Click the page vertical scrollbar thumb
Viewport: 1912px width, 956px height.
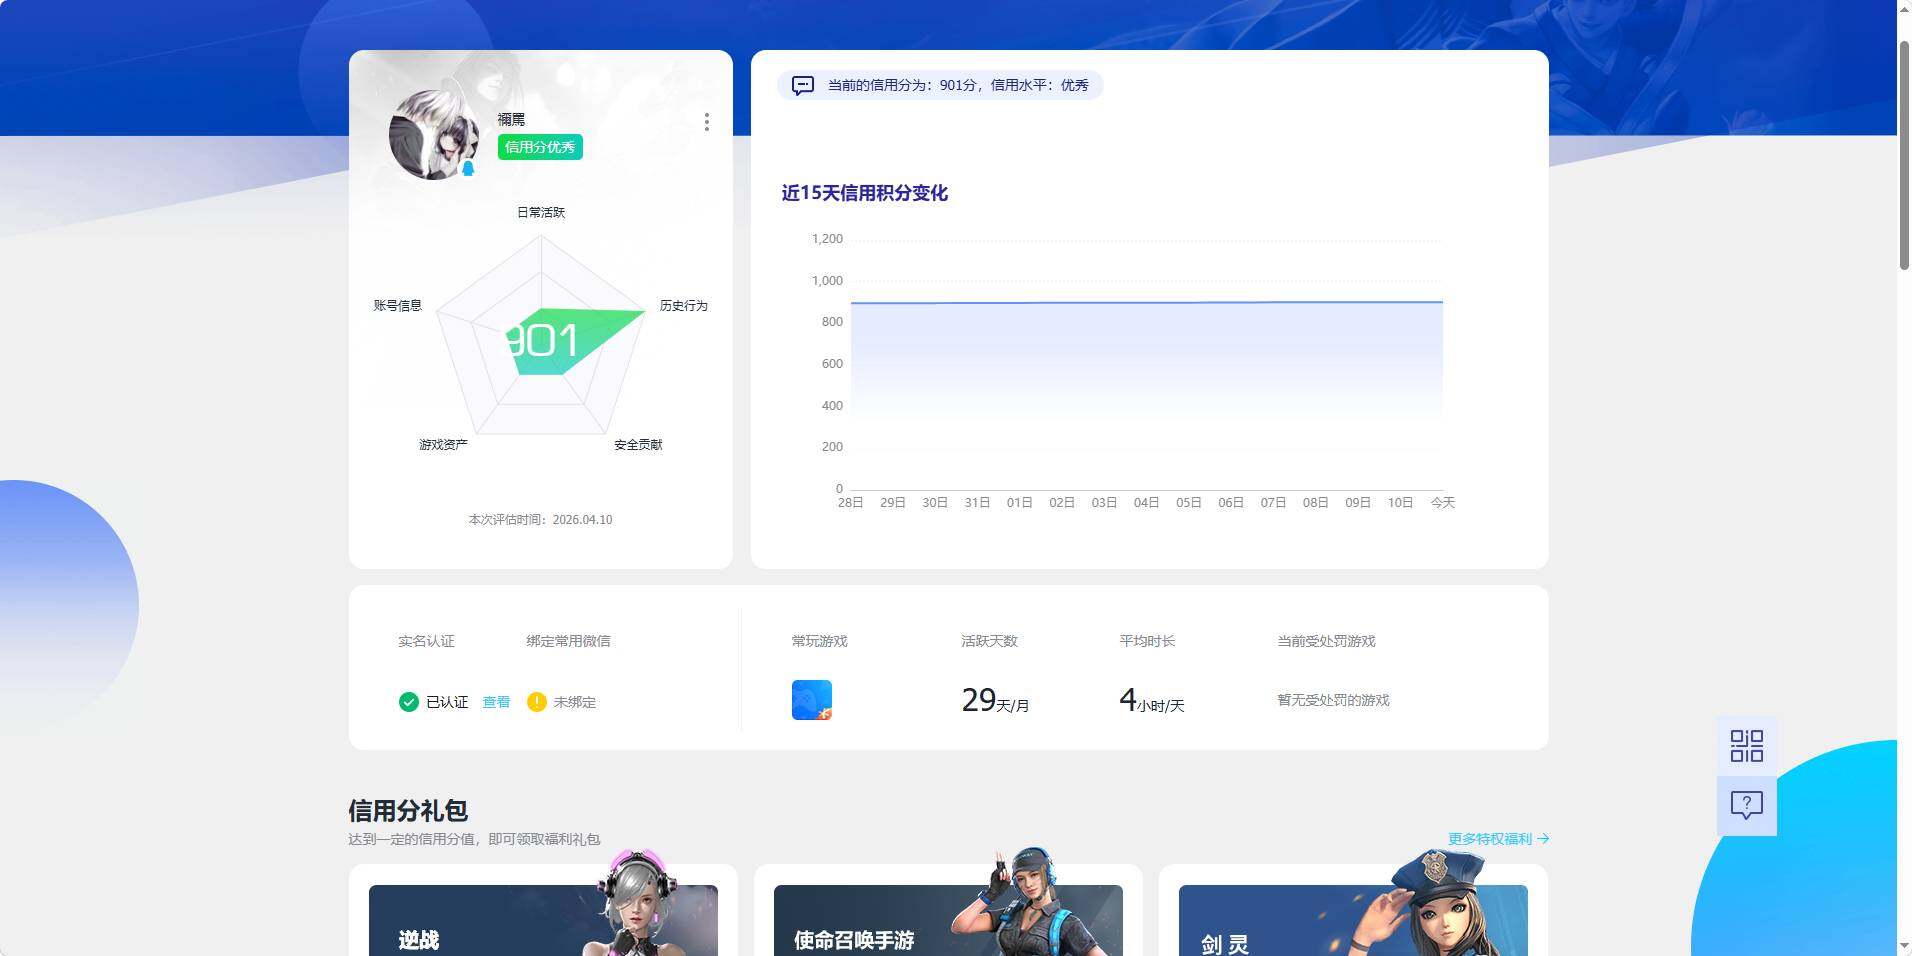click(1904, 156)
